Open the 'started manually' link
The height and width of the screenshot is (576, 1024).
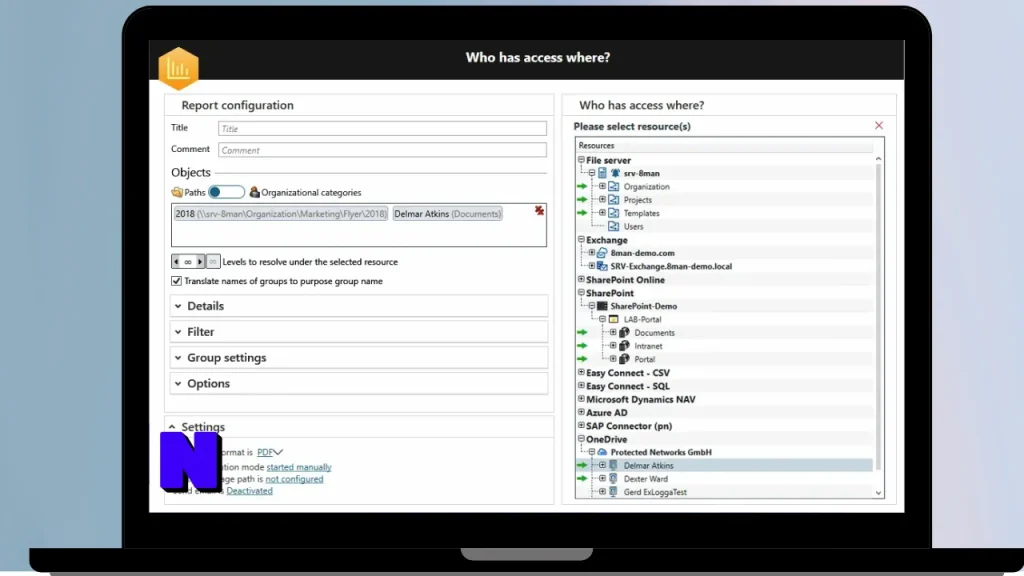pos(298,467)
